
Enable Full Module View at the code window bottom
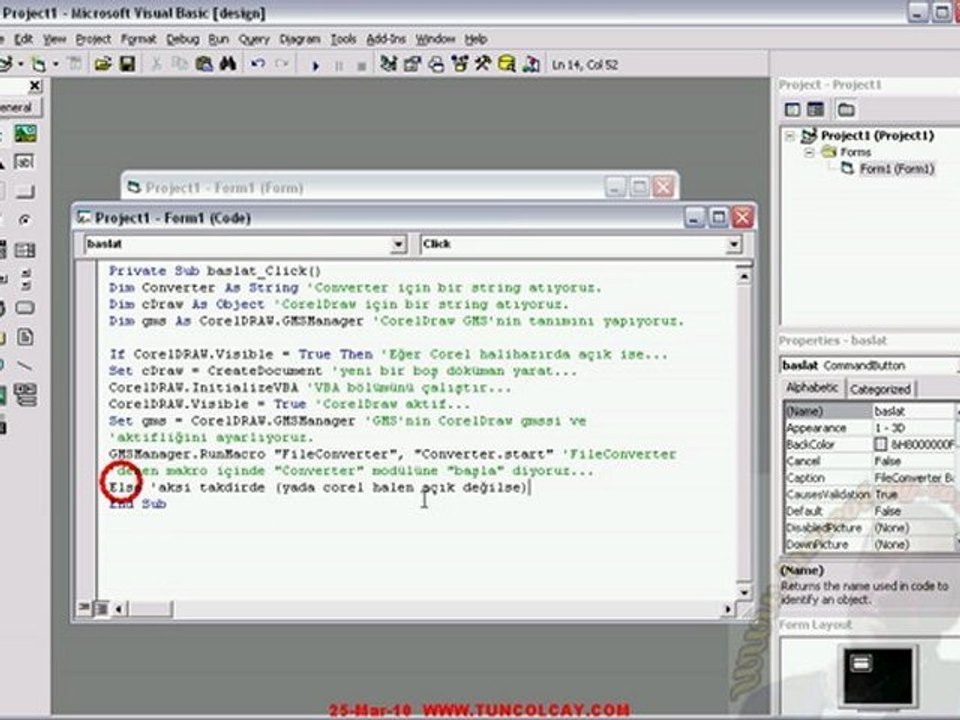(102, 609)
